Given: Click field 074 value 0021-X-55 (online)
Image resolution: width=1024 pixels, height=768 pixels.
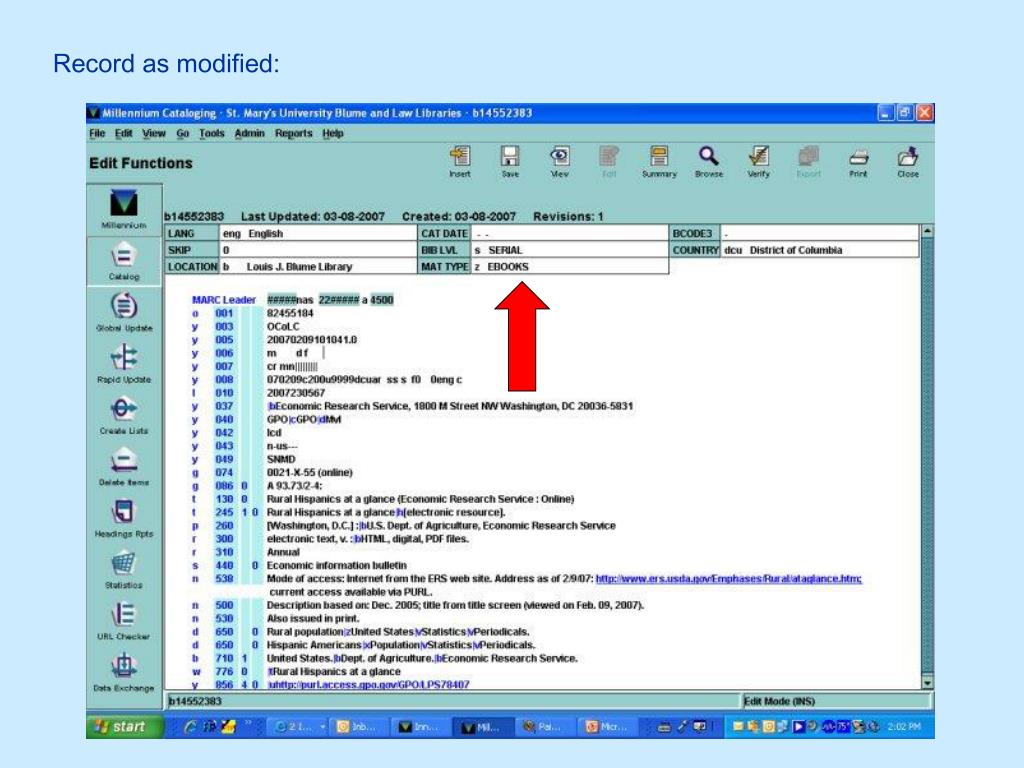Looking at the screenshot, I should (x=310, y=472).
